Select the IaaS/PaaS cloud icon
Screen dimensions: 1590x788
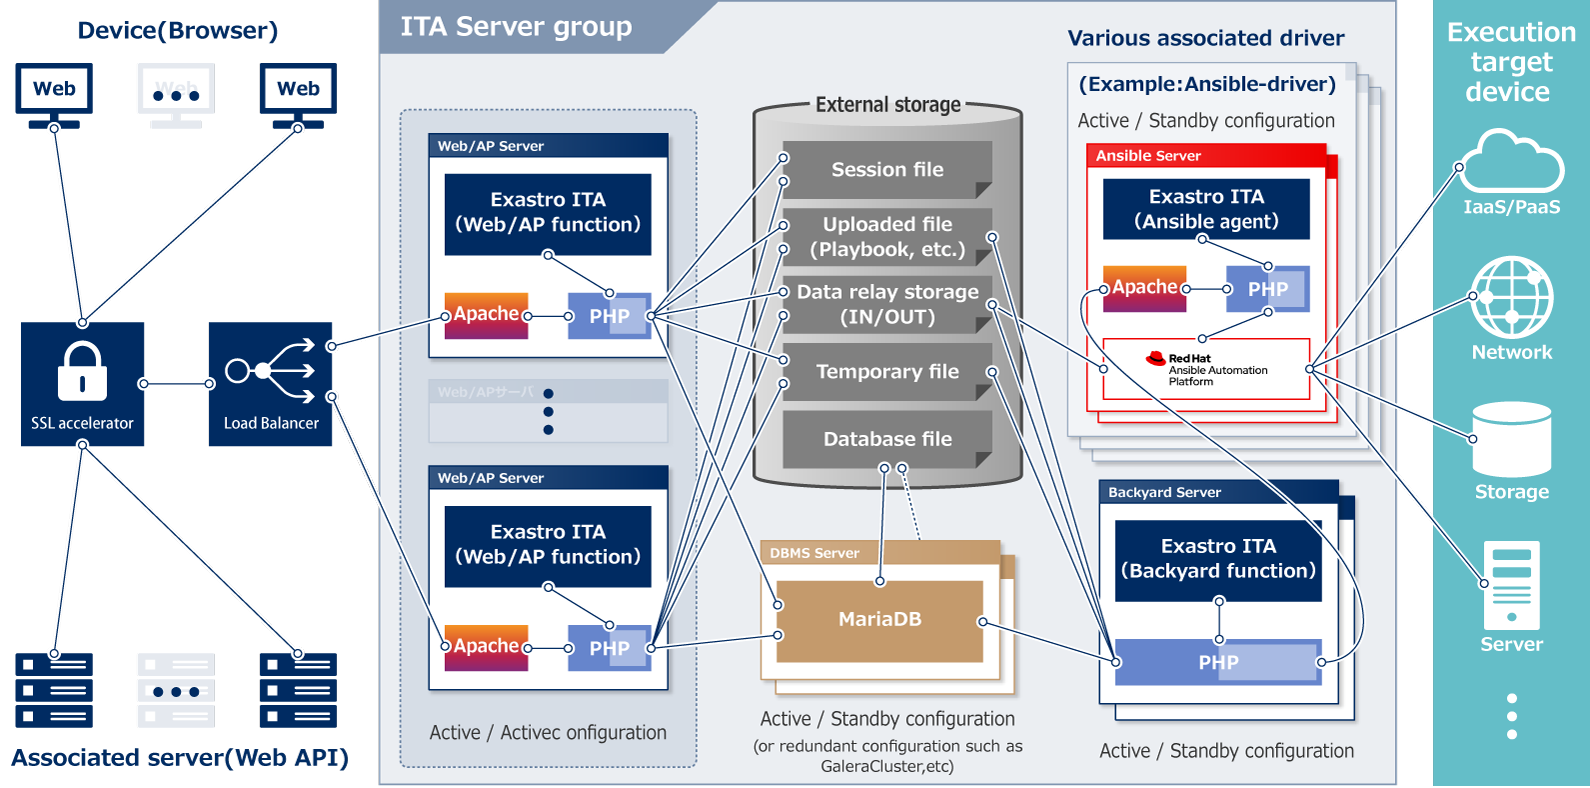1511,161
